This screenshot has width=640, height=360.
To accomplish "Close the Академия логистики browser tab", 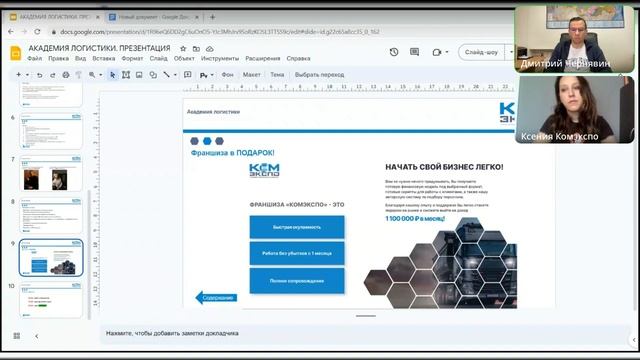I will click(x=98, y=17).
